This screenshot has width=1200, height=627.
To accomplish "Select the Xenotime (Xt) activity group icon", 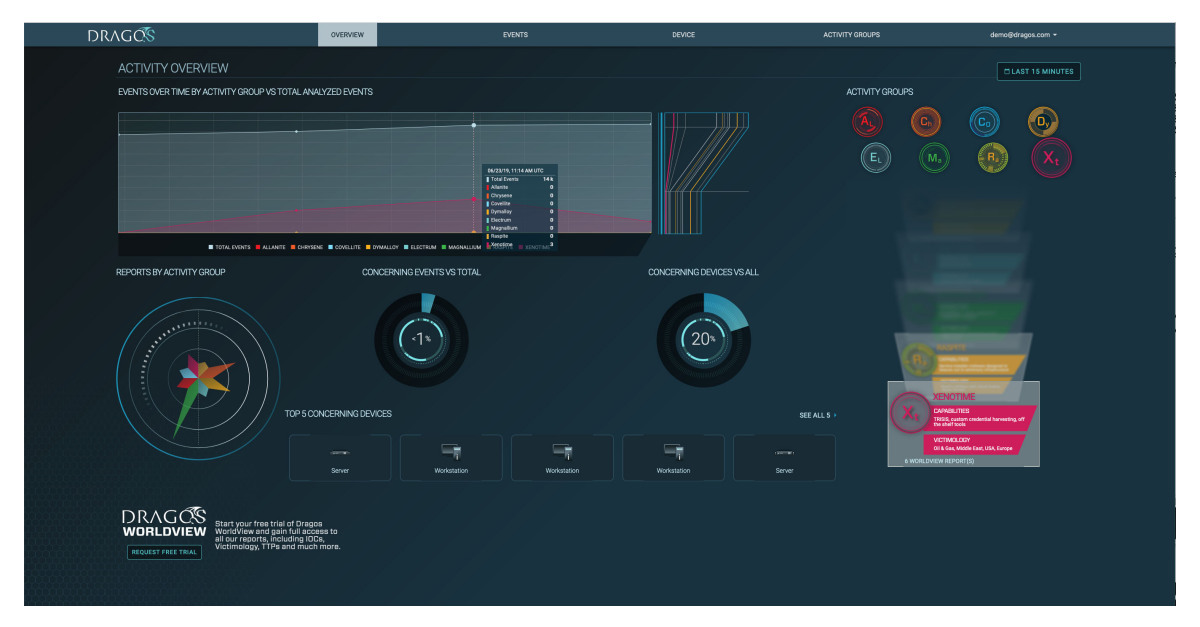I will coord(1050,156).
